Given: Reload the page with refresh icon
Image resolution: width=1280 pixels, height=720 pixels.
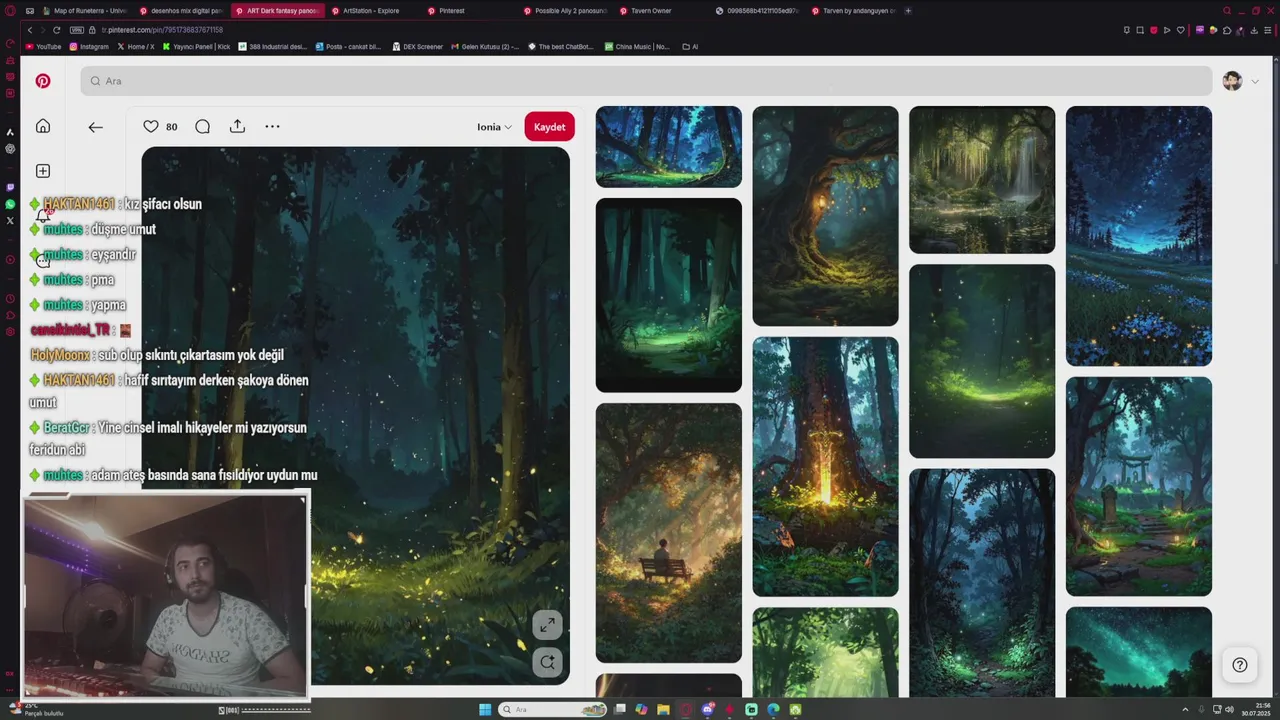Looking at the screenshot, I should pos(56,30).
